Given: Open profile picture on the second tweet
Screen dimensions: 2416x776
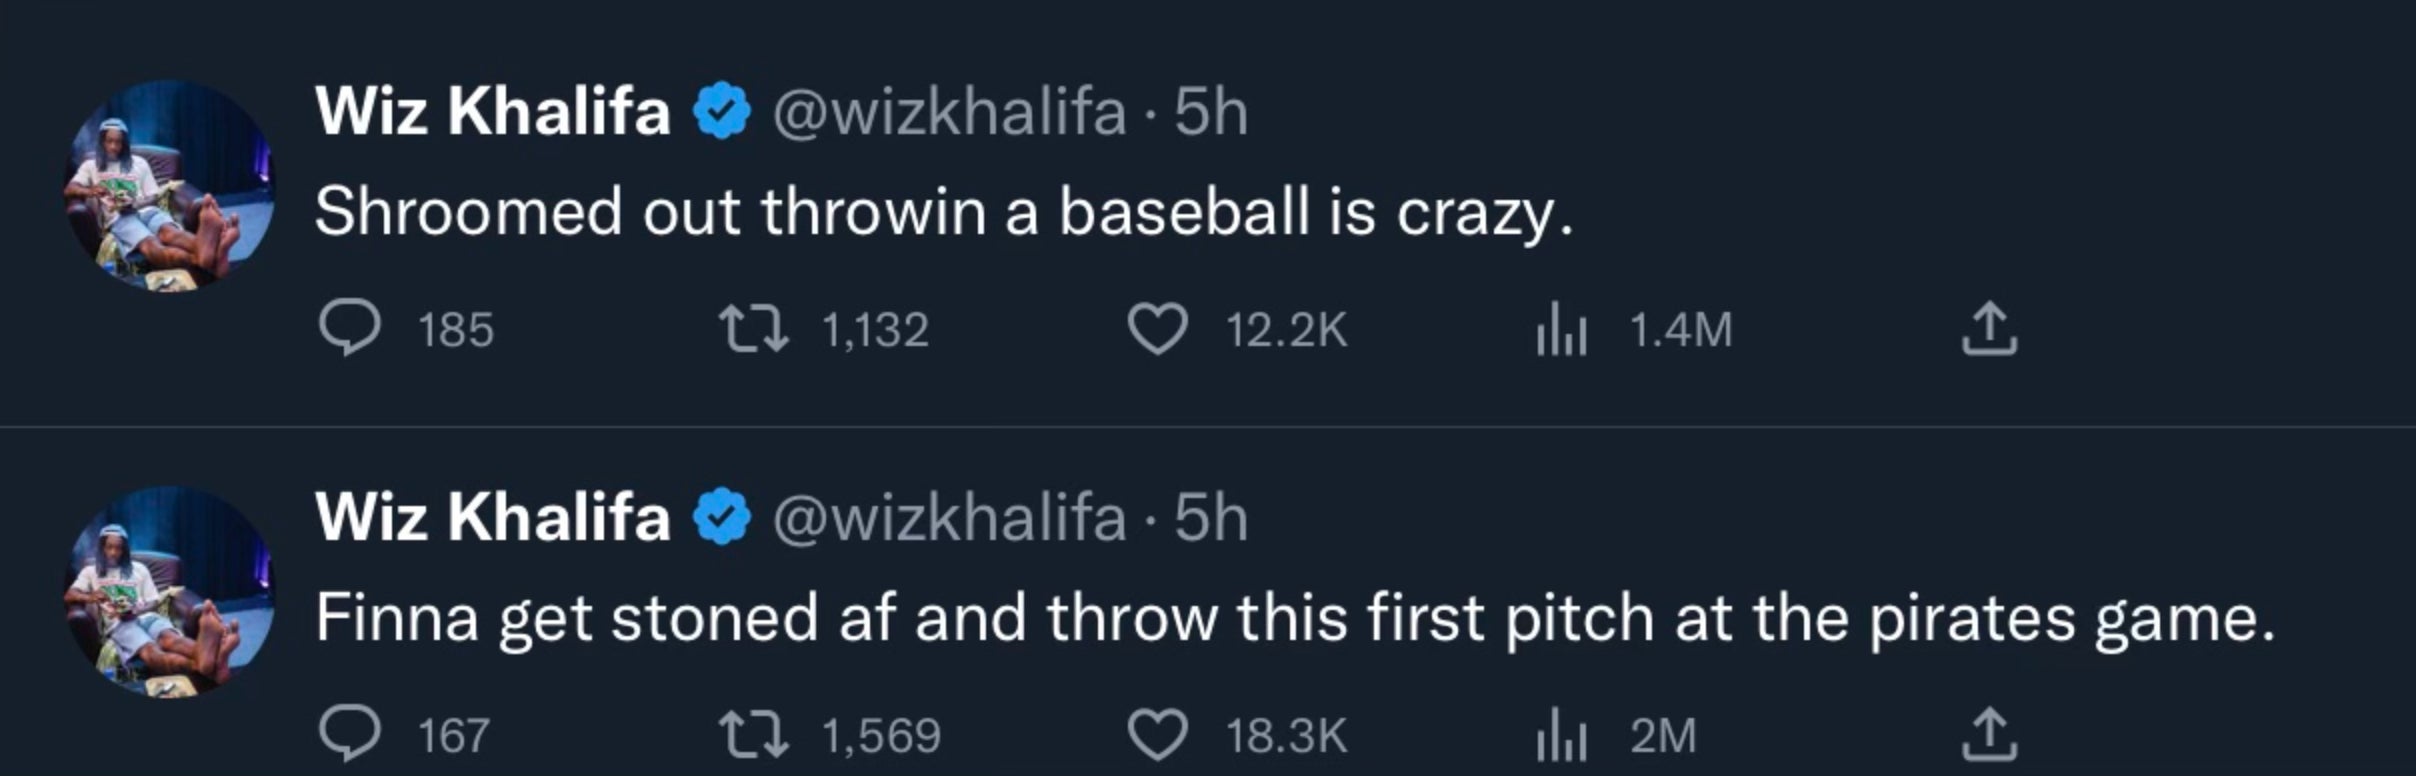Looking at the screenshot, I should tap(169, 592).
